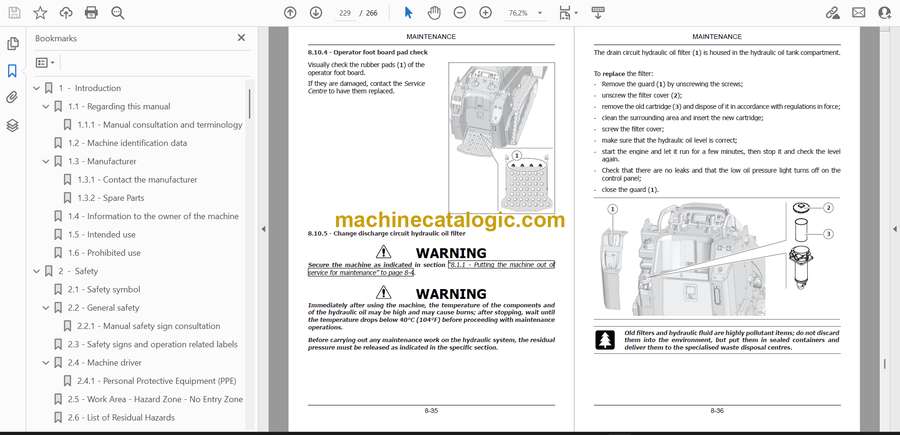The width and height of the screenshot is (900, 435).
Task: Collapse the '2.2 - General safety' bookmark
Action: pyautogui.click(x=46, y=308)
